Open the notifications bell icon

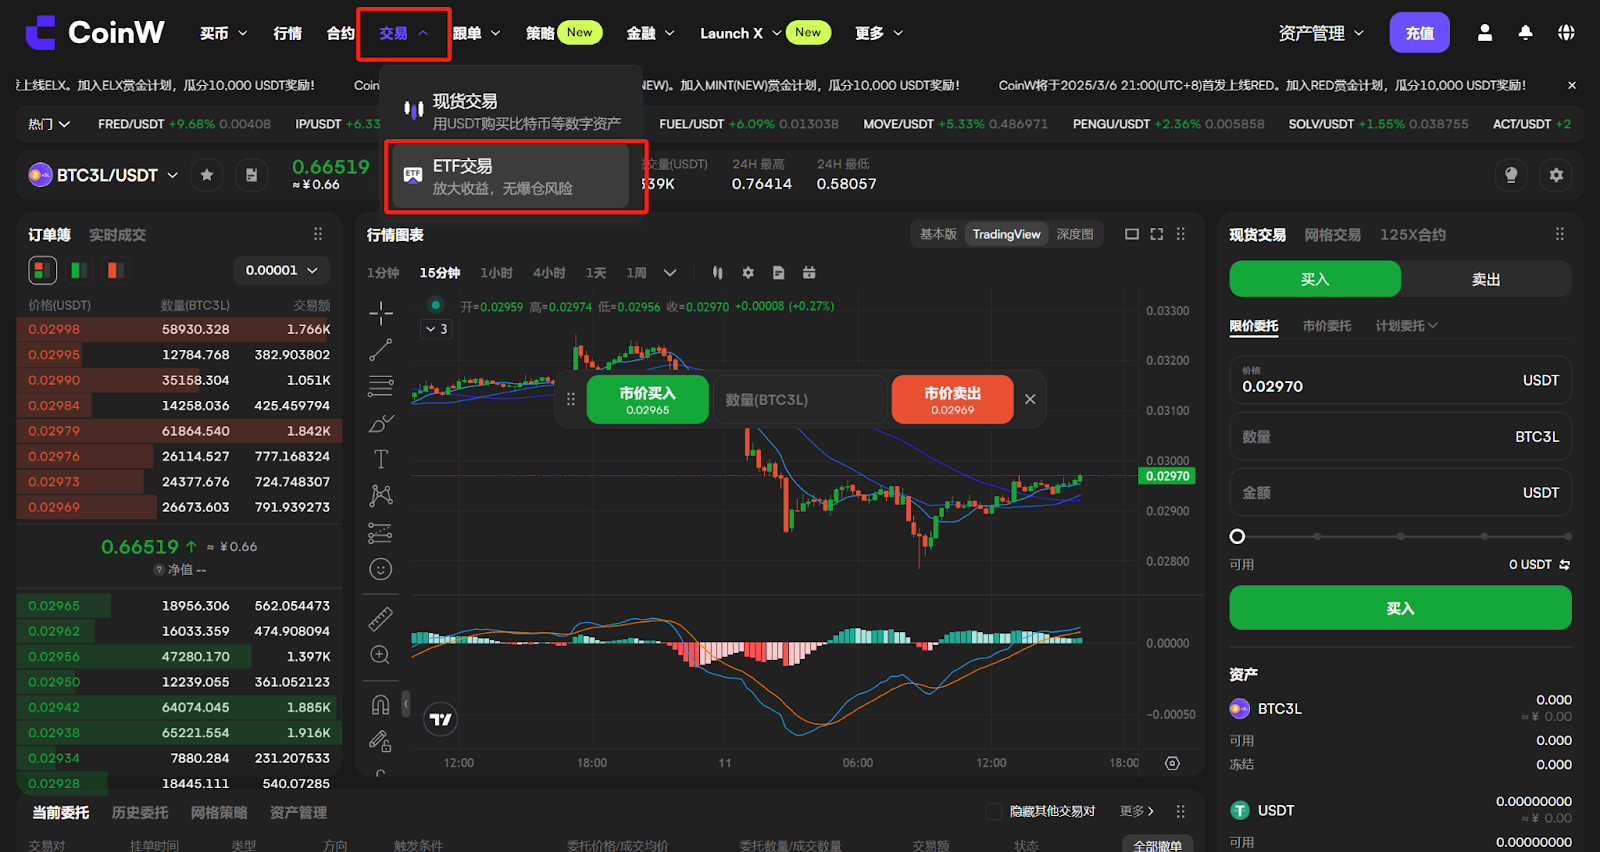pyautogui.click(x=1525, y=33)
